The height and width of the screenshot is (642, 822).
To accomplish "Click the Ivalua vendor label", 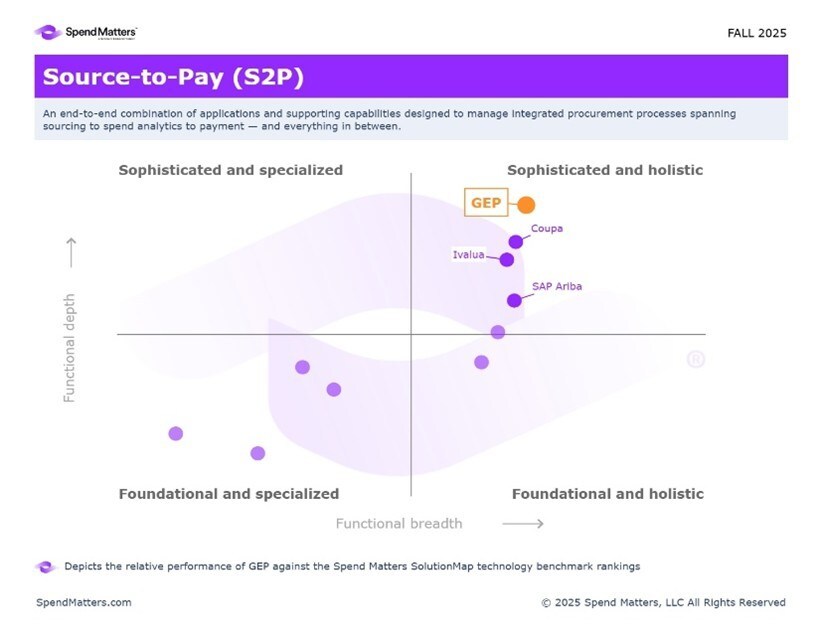I will point(468,255).
